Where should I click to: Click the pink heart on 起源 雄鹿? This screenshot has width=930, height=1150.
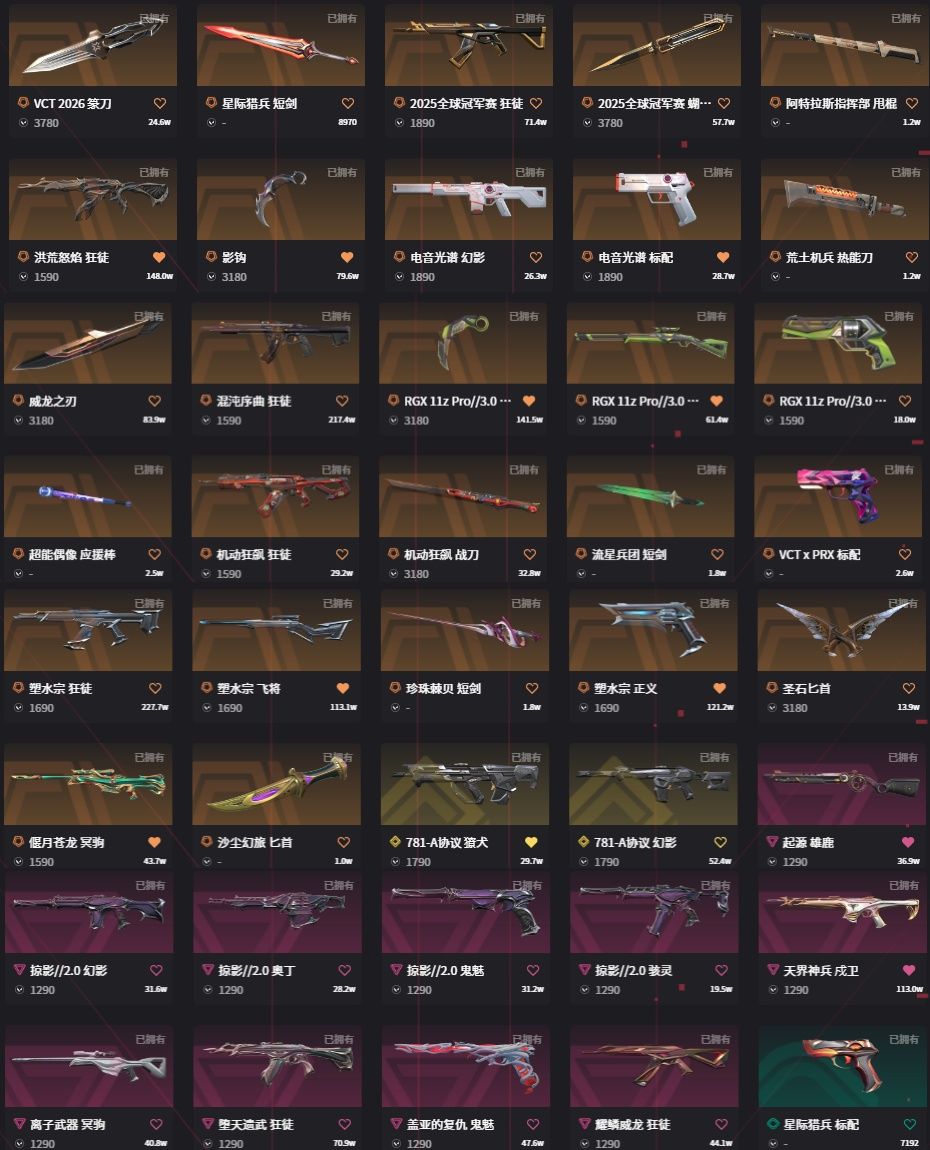(x=909, y=842)
